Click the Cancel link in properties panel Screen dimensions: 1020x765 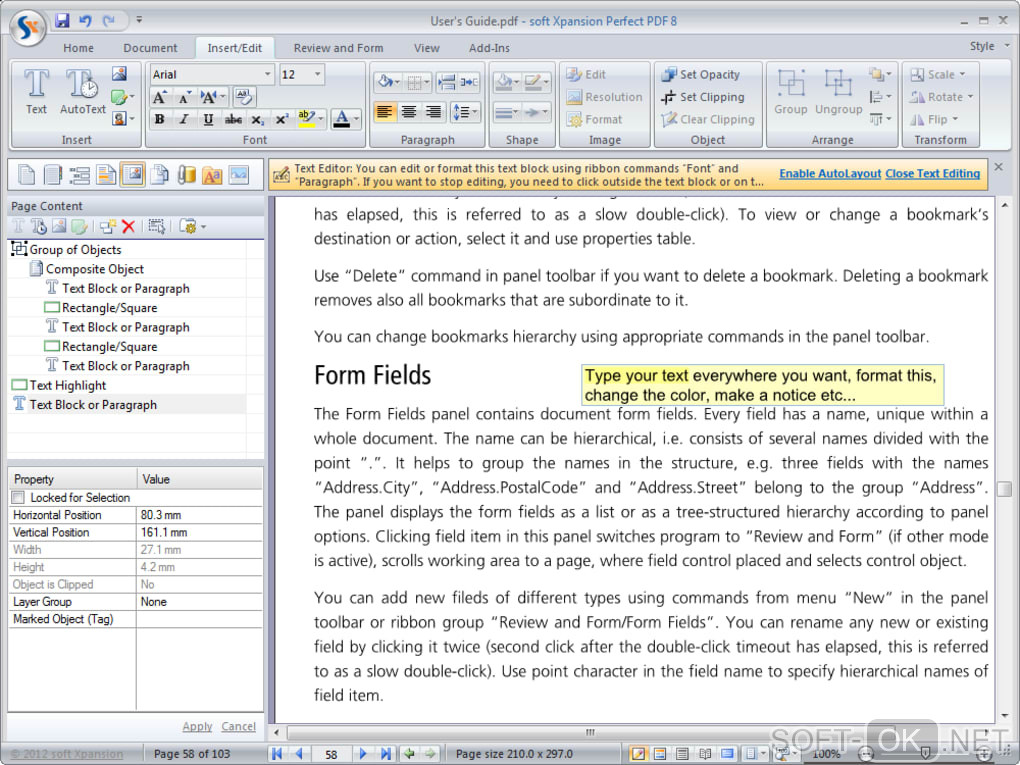click(x=238, y=726)
